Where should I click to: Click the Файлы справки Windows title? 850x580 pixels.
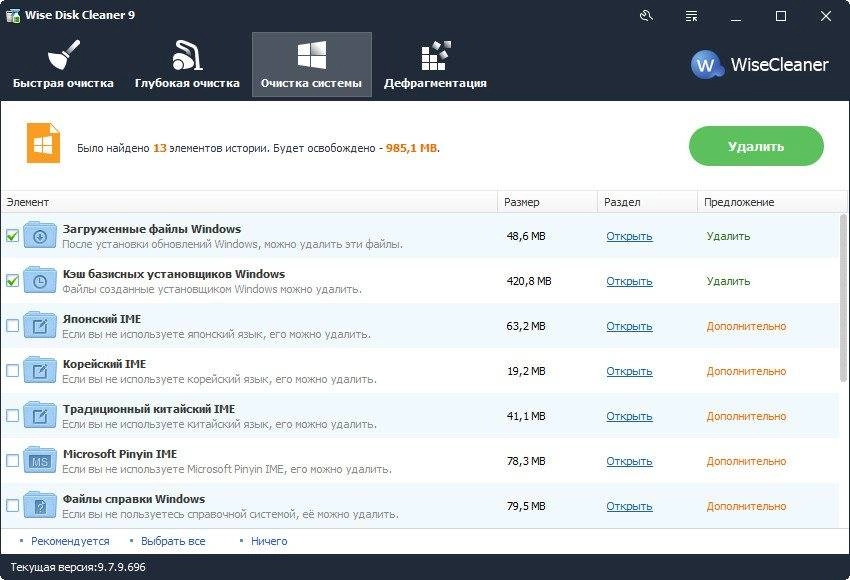(134, 499)
